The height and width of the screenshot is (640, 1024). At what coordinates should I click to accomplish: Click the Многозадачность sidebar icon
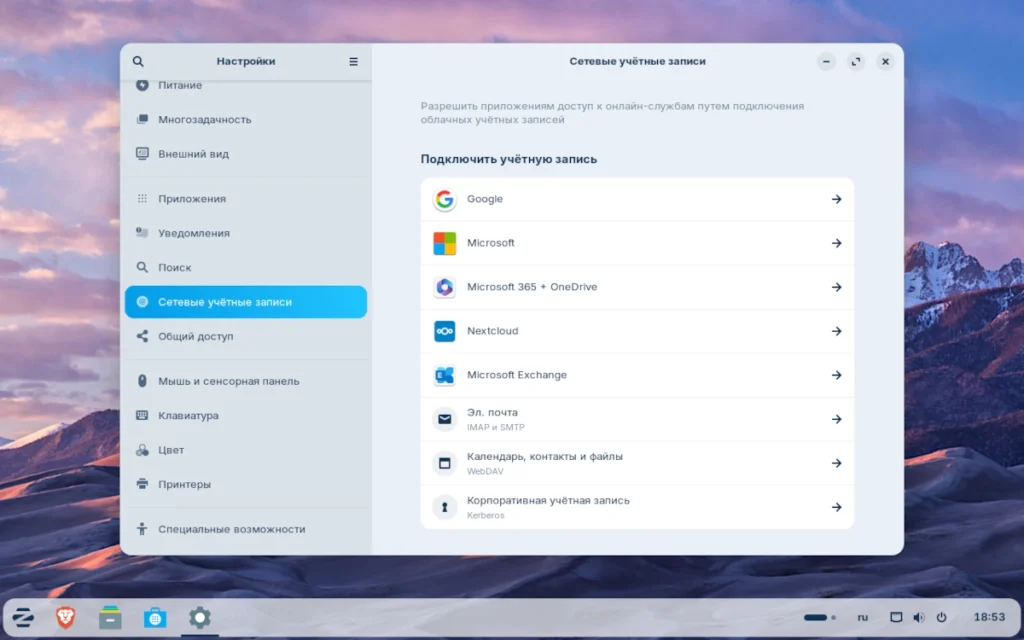142,120
